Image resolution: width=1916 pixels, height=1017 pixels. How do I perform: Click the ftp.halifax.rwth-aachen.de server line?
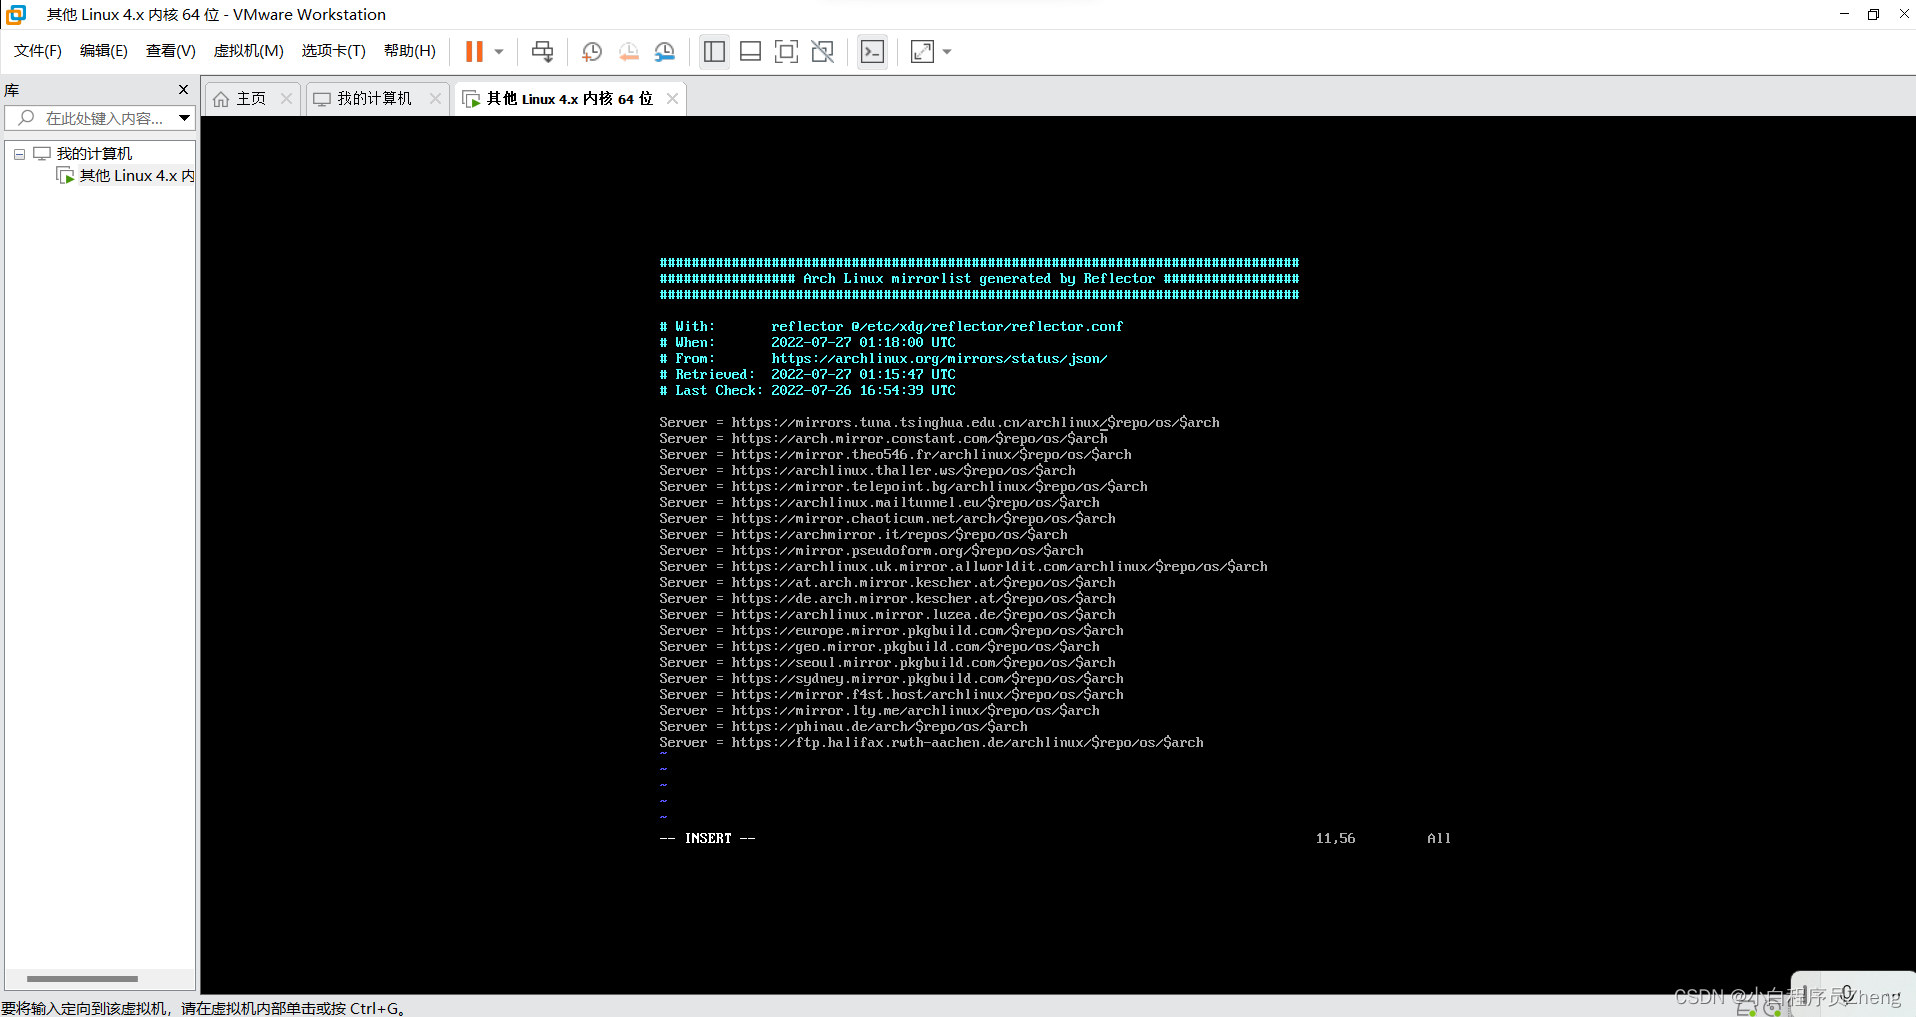pyautogui.click(x=931, y=743)
